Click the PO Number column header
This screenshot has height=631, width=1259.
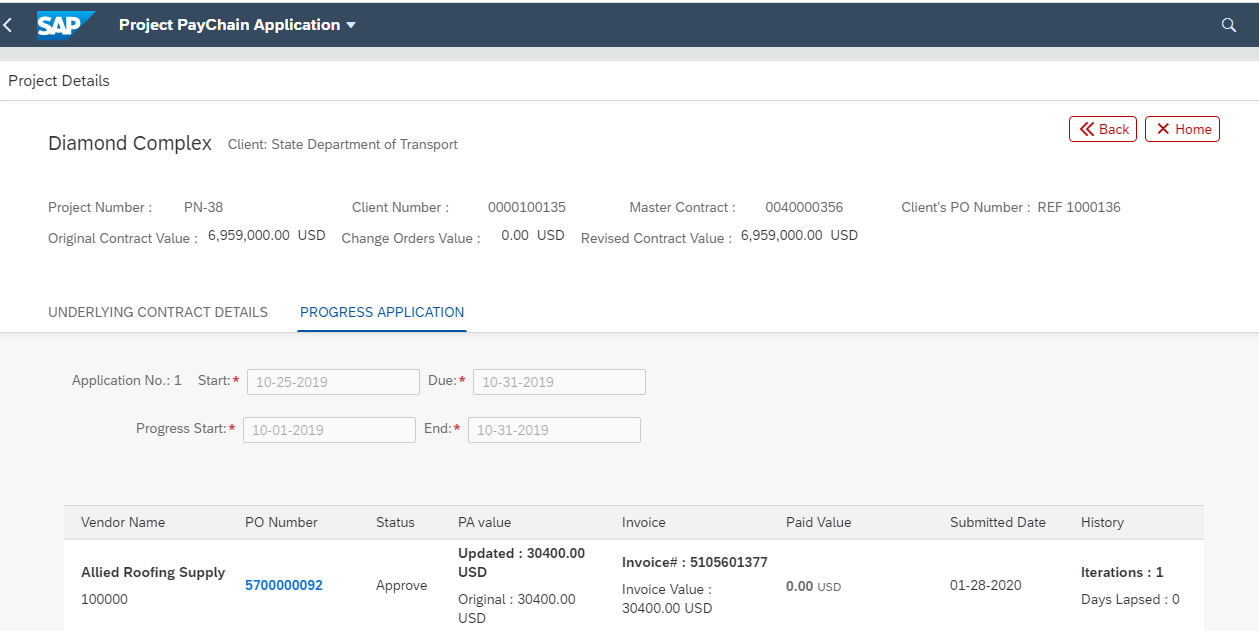coord(281,522)
